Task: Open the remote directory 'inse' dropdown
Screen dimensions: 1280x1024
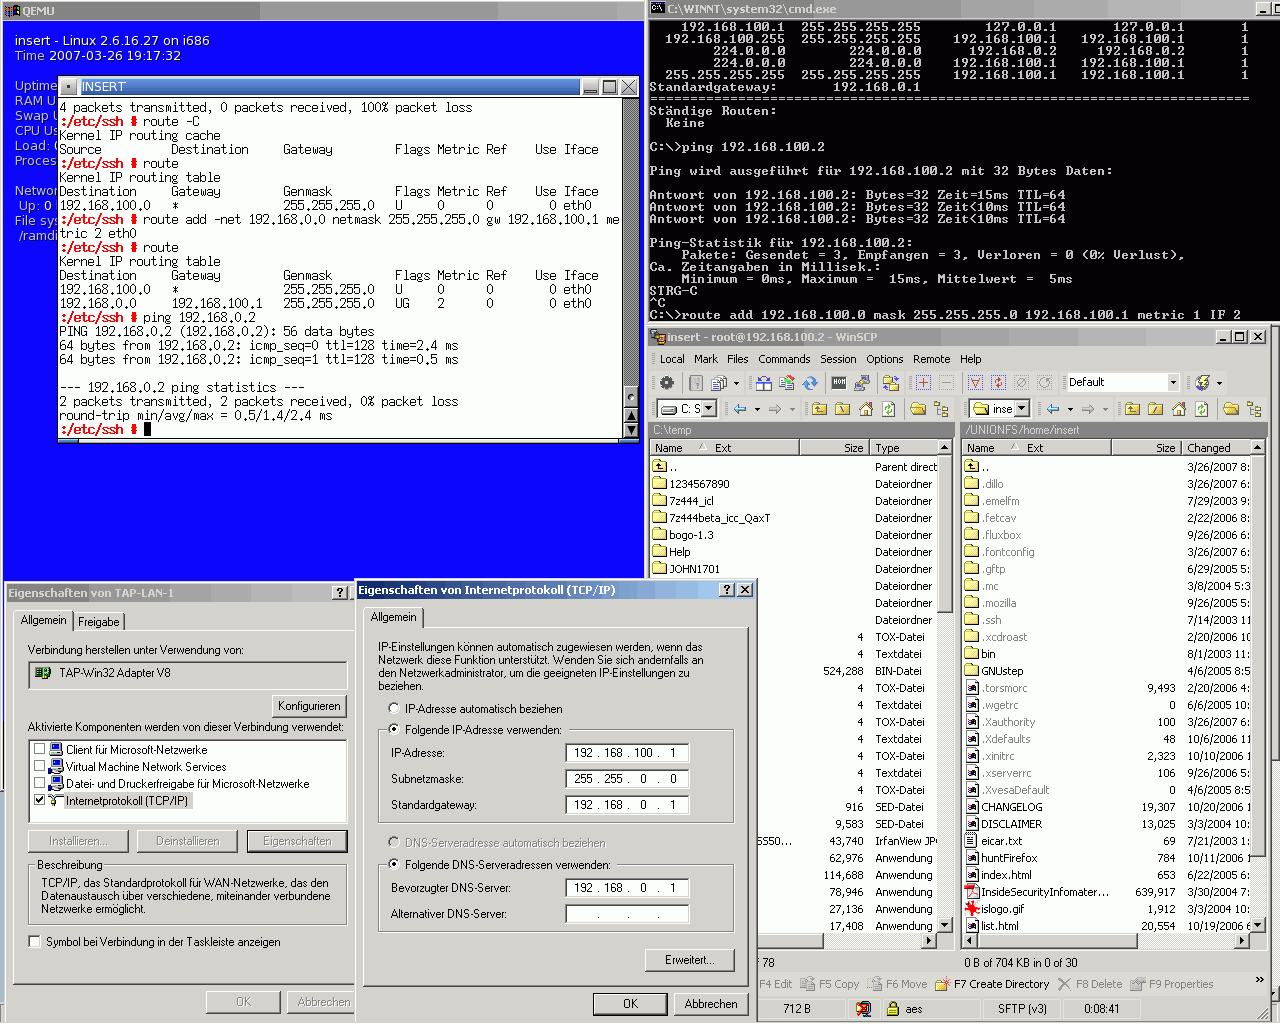Action: click(1022, 408)
